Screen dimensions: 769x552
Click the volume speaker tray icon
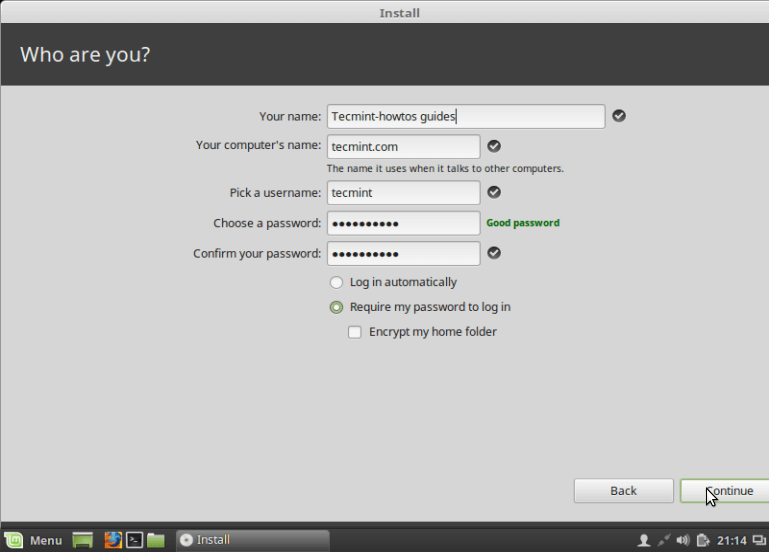pos(683,540)
